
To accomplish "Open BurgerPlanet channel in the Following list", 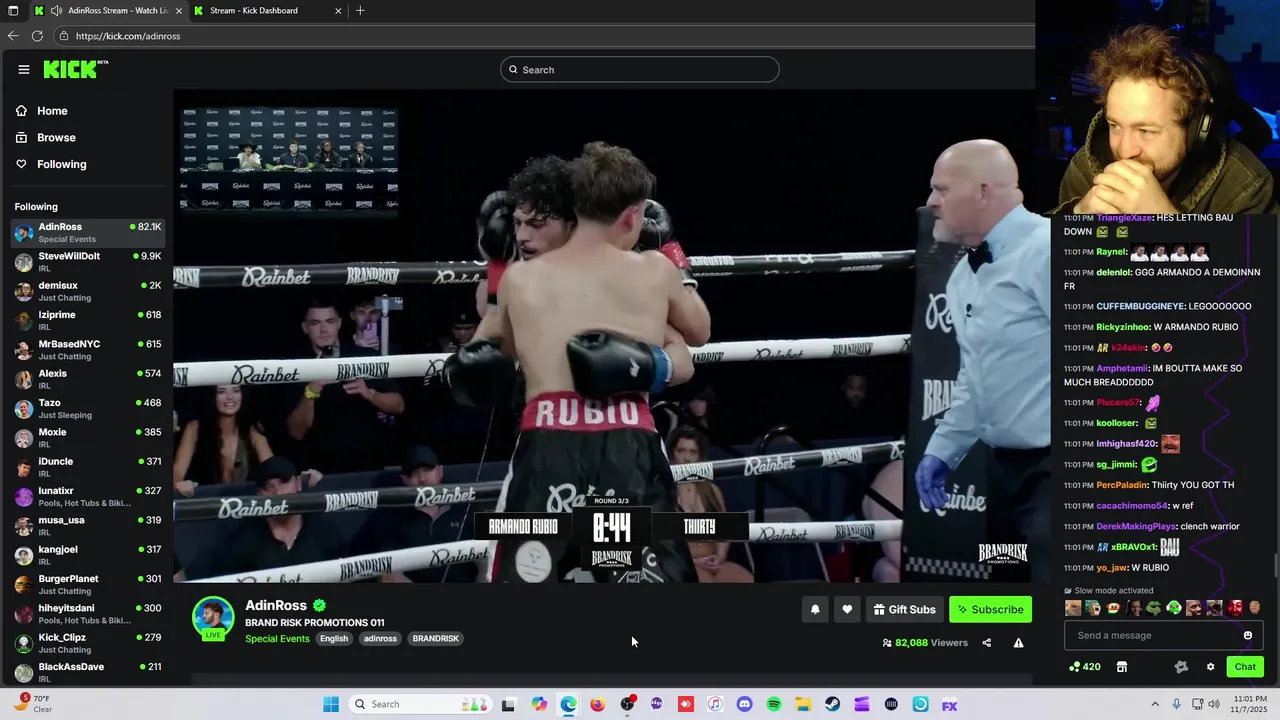I will point(88,584).
